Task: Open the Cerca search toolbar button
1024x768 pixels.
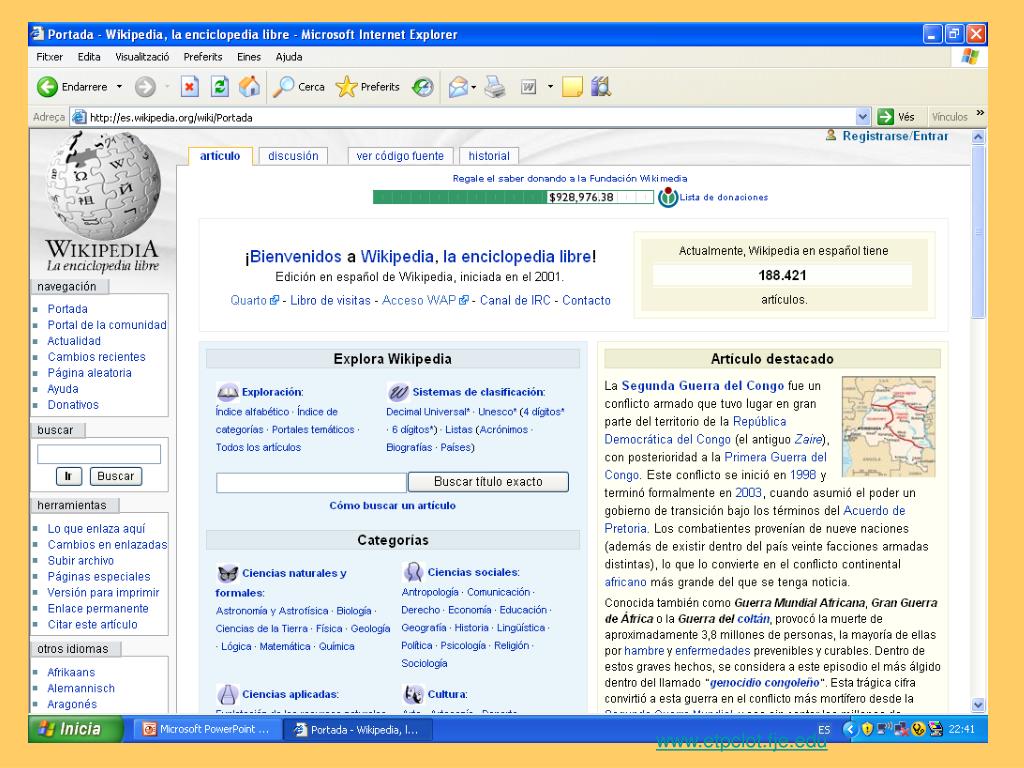Action: [x=298, y=87]
